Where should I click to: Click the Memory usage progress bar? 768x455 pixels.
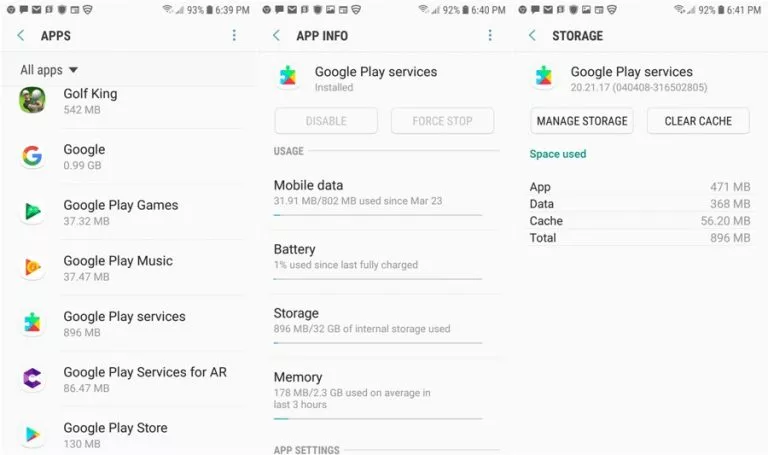click(378, 419)
